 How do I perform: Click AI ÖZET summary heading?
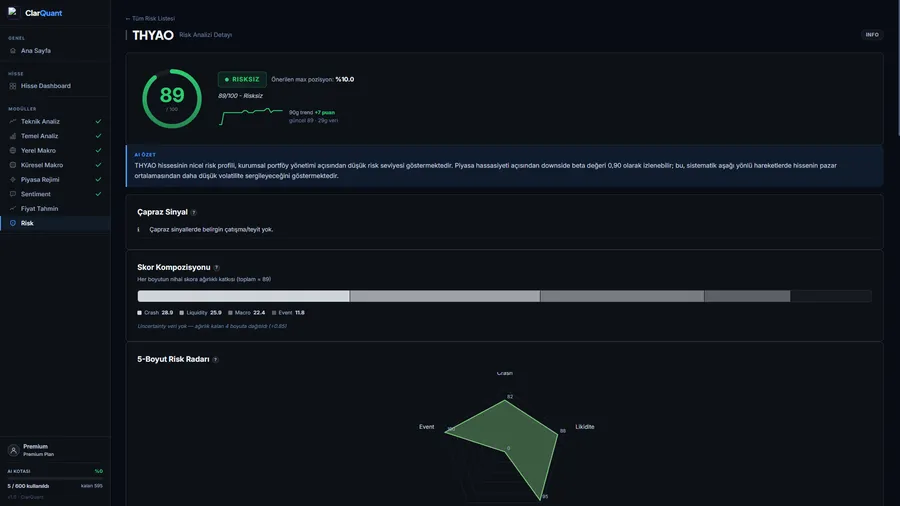pos(145,155)
